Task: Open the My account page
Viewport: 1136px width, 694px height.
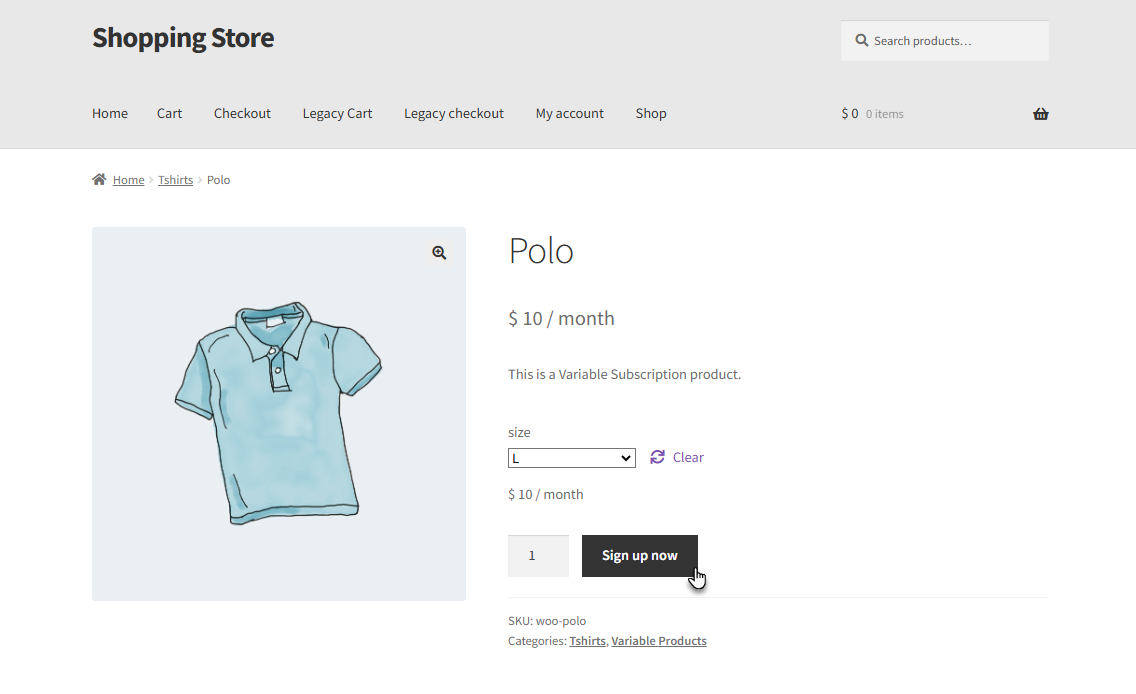Action: click(x=569, y=113)
